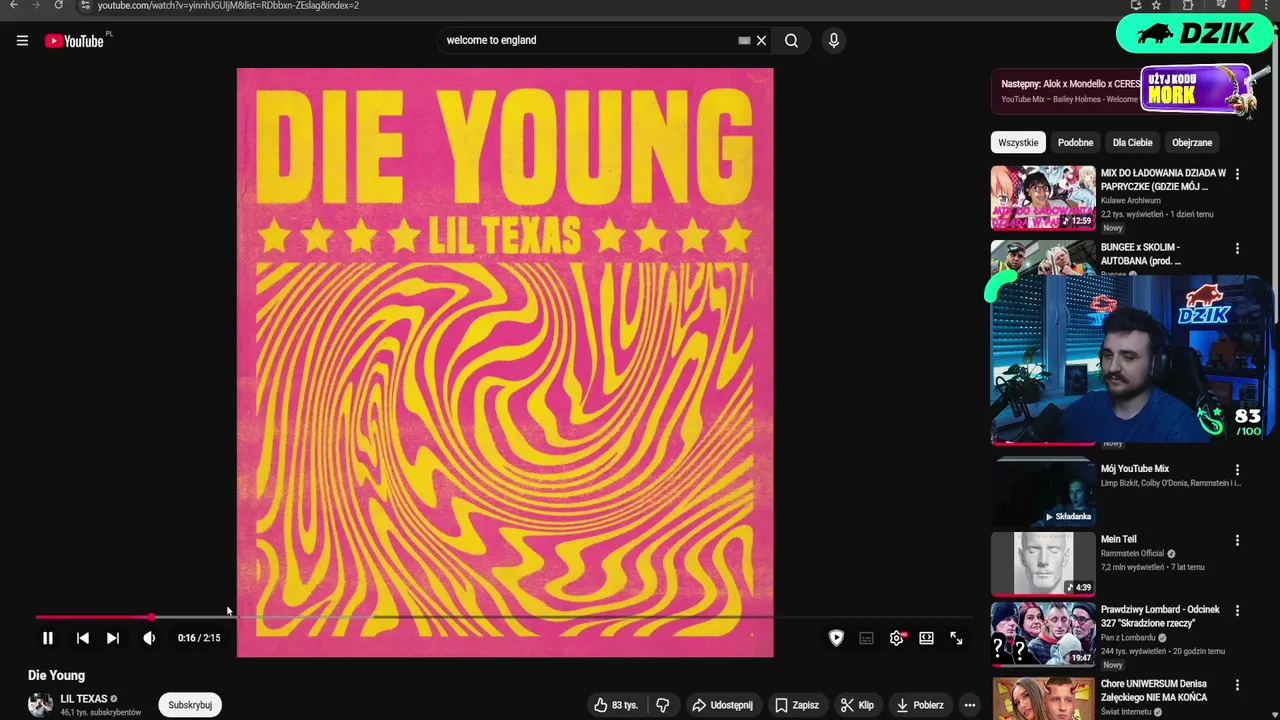This screenshot has height=720, width=1280.
Task: Open options for MIX DO ŁADOWANIA video
Action: [x=1237, y=174]
